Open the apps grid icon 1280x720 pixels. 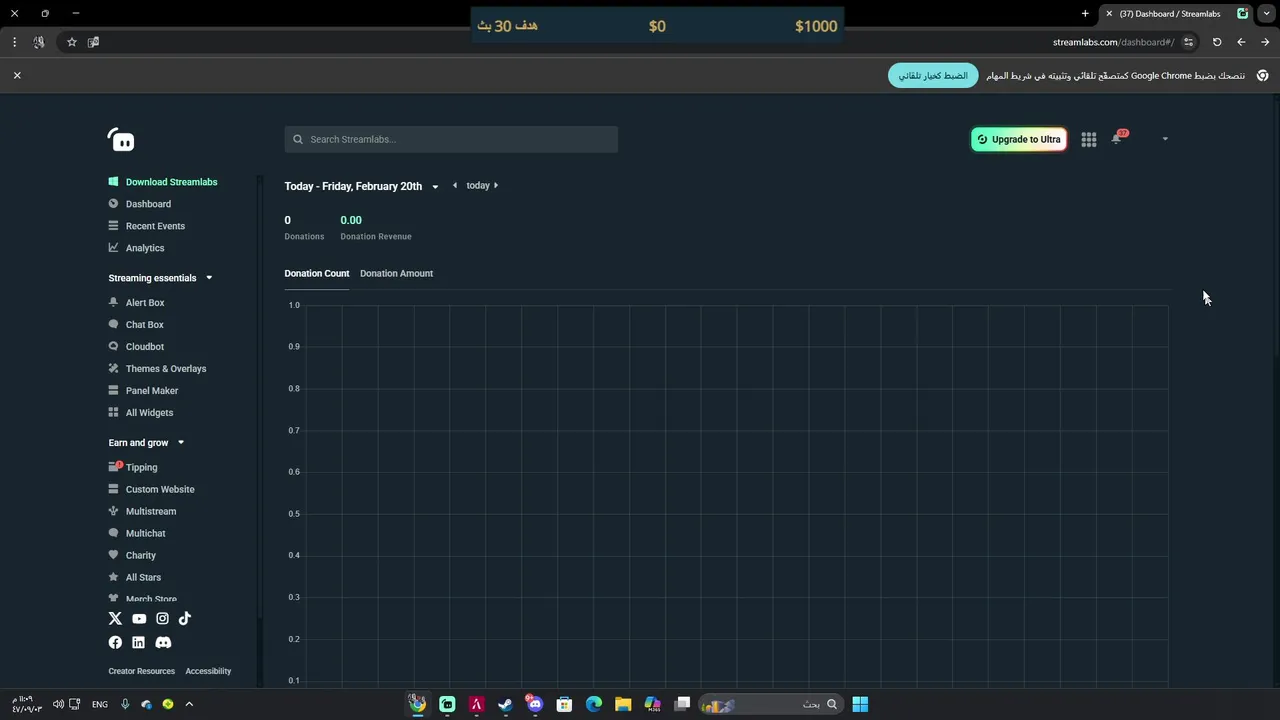[1089, 140]
